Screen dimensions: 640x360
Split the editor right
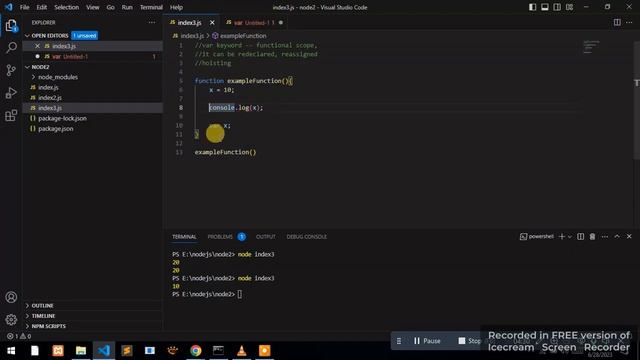pos(617,22)
